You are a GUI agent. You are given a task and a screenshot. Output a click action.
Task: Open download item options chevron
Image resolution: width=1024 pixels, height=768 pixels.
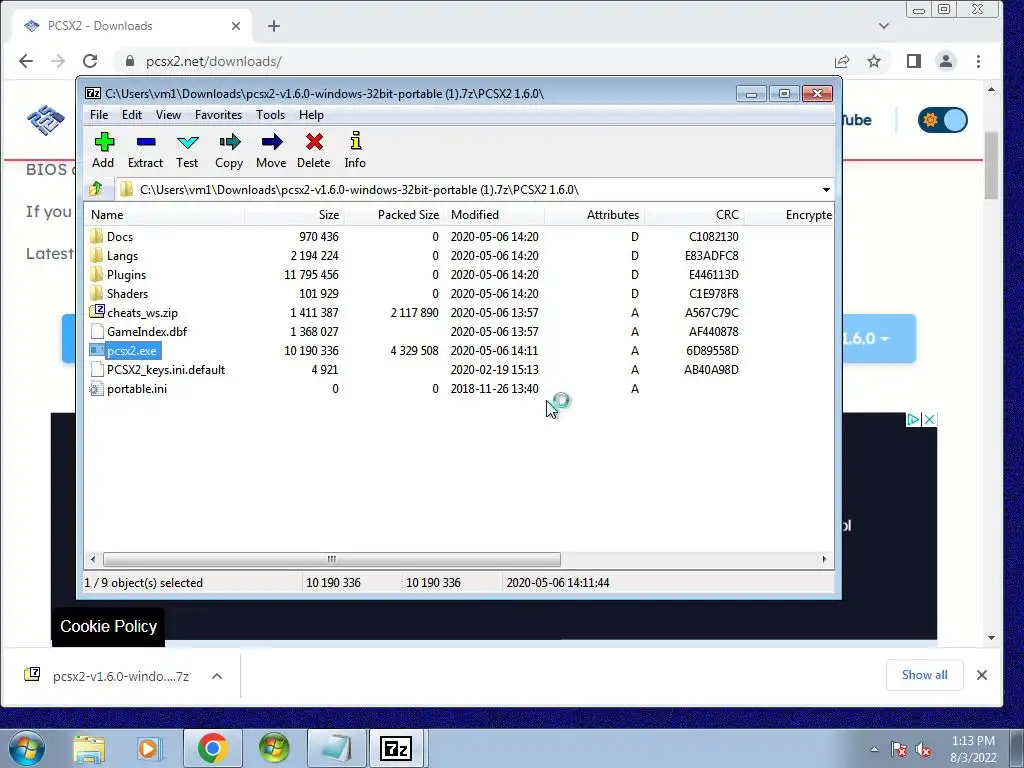pyautogui.click(x=217, y=676)
